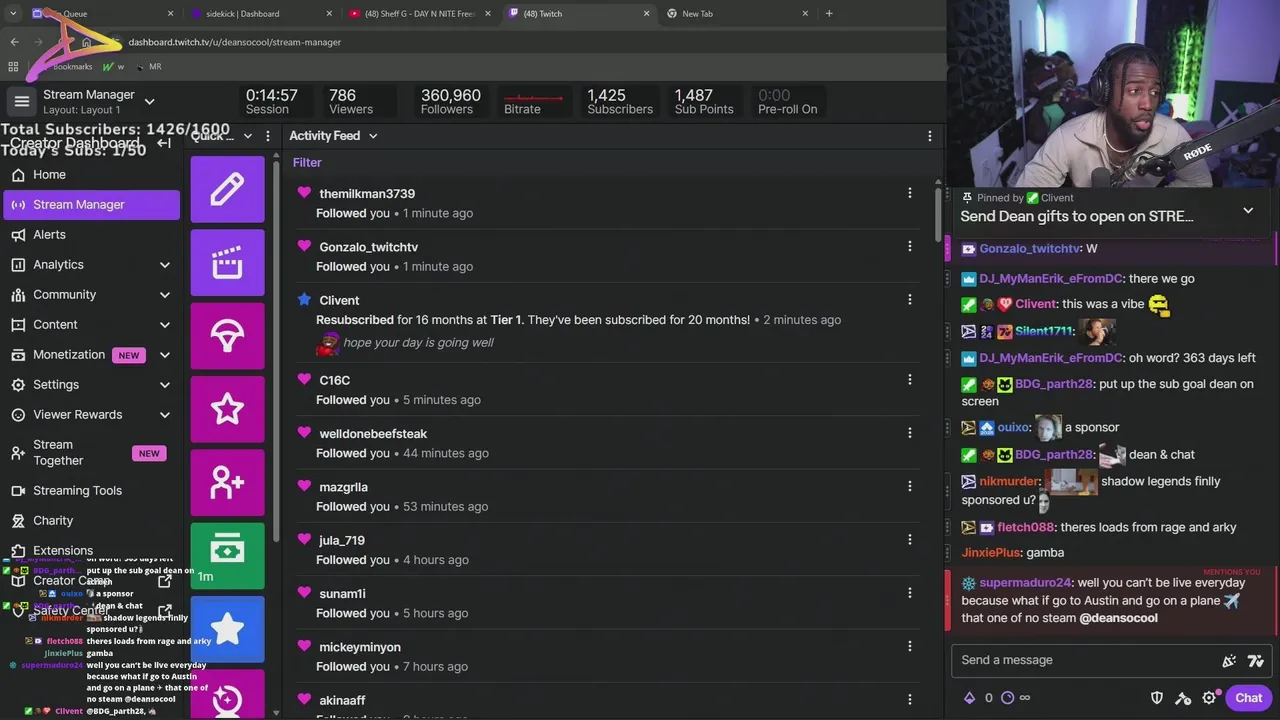Click the add-person quick action tile
Screen dimensions: 1280x720
coord(227,482)
